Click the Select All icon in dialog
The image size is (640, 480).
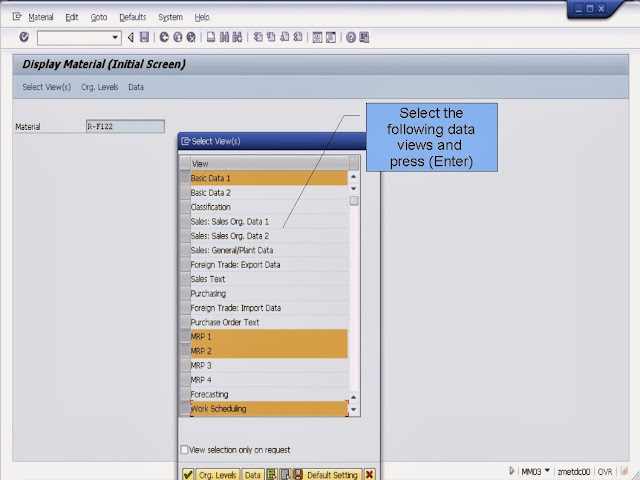271,474
